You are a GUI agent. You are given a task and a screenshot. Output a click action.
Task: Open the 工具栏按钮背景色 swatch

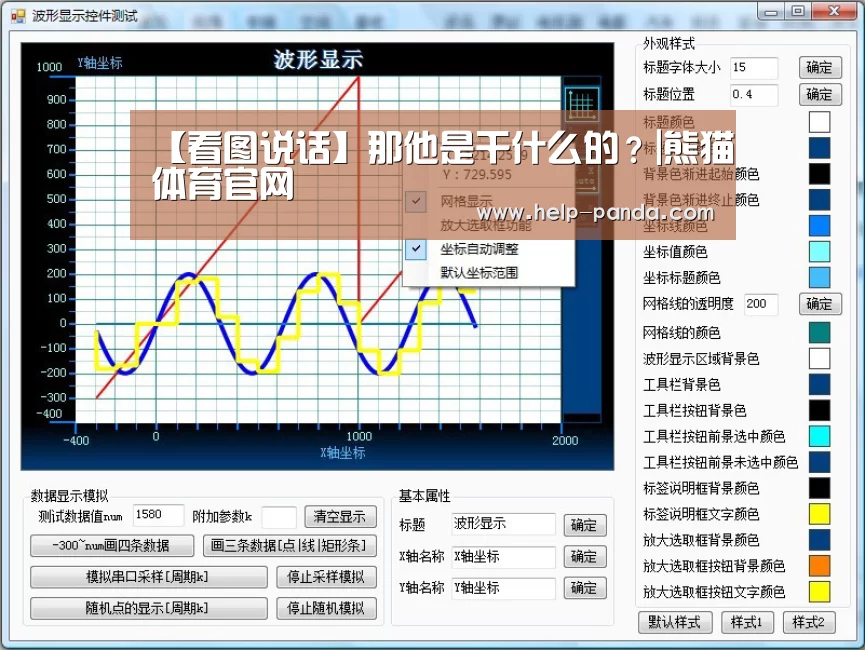tap(820, 411)
